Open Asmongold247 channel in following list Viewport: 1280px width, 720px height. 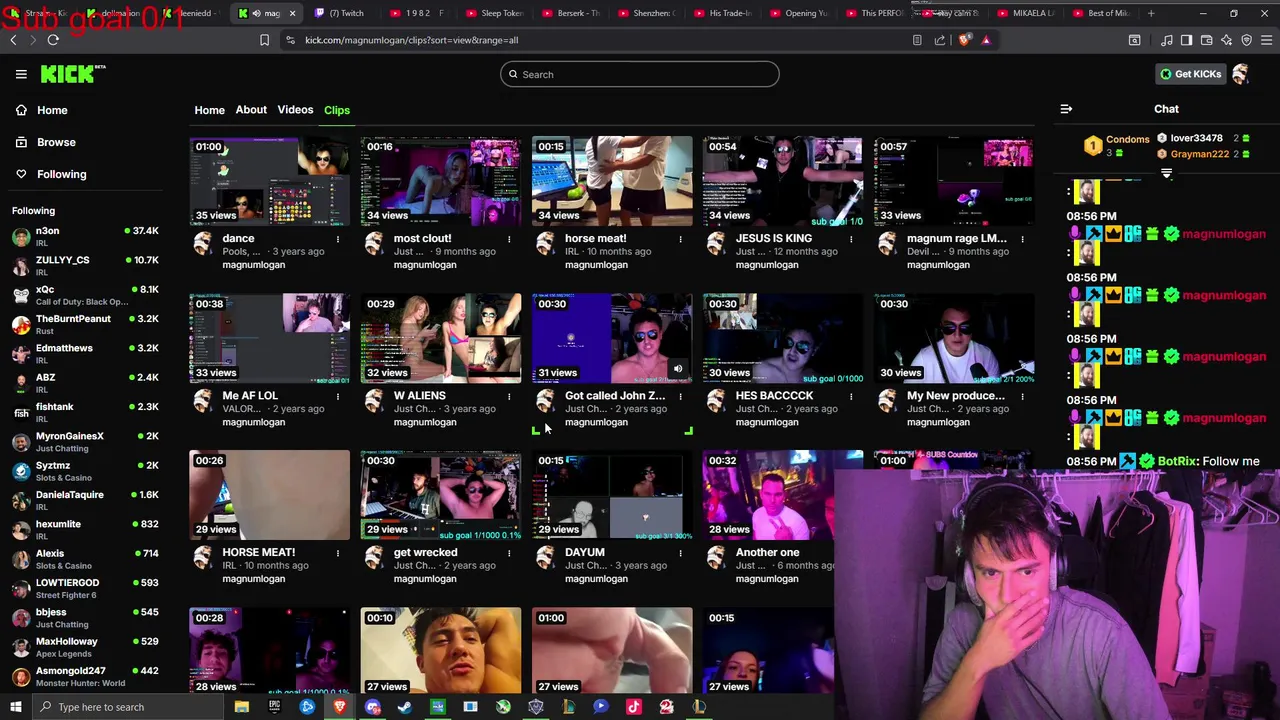(x=85, y=676)
